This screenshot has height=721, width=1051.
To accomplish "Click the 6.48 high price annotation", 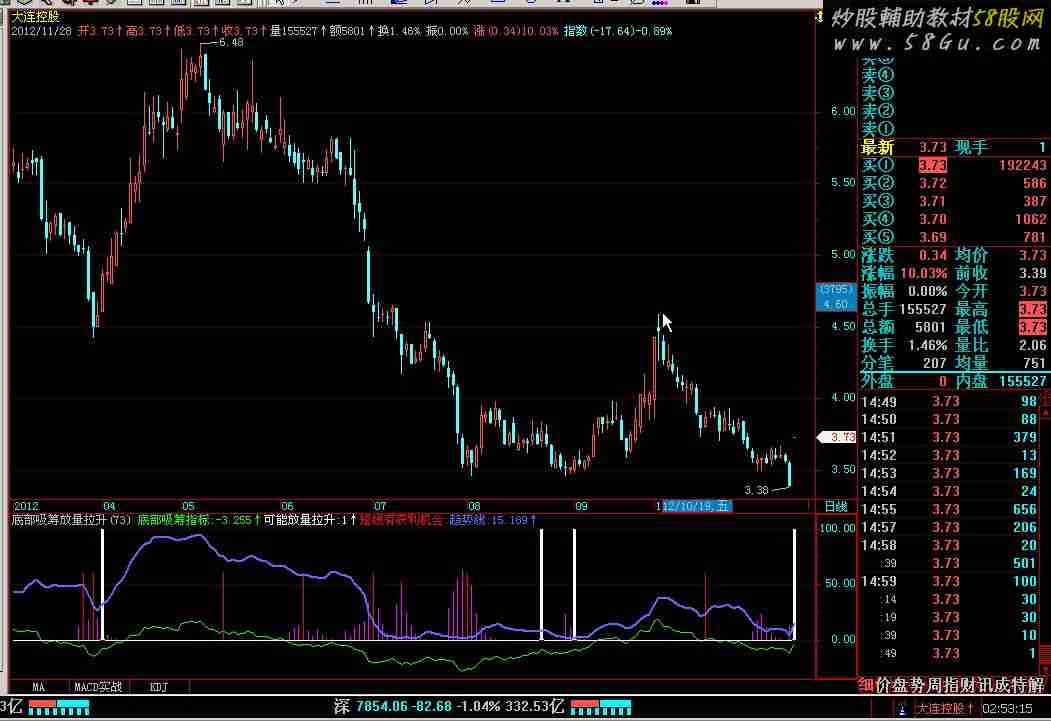I will pos(230,43).
